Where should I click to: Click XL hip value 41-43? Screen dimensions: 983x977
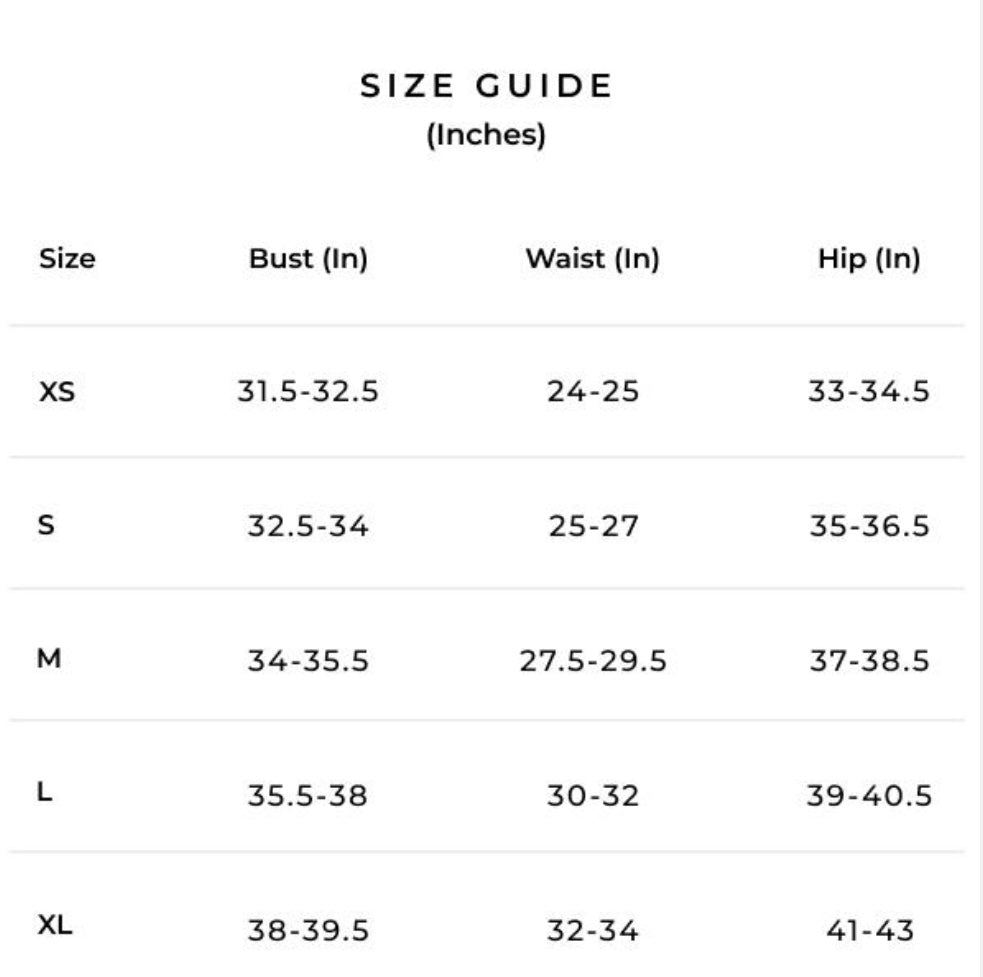(x=869, y=931)
